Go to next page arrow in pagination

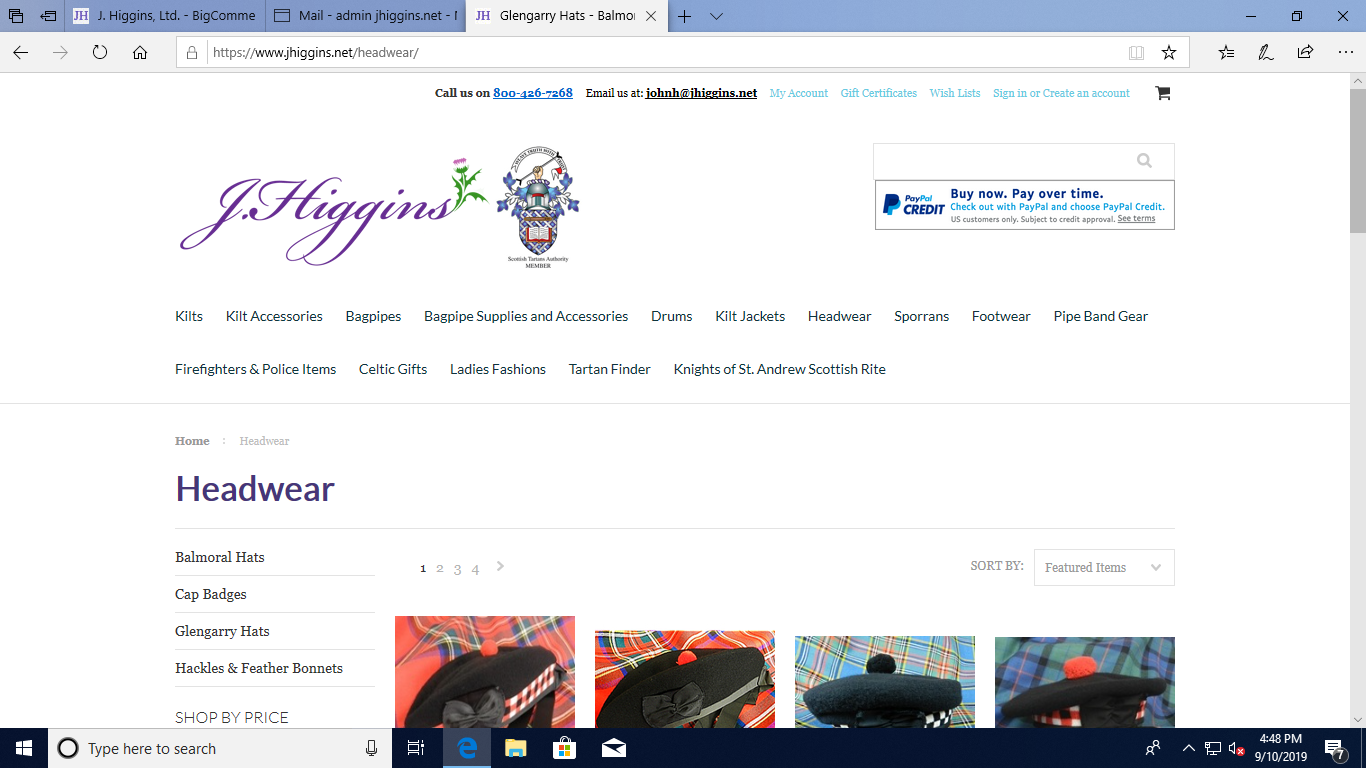tap(500, 566)
